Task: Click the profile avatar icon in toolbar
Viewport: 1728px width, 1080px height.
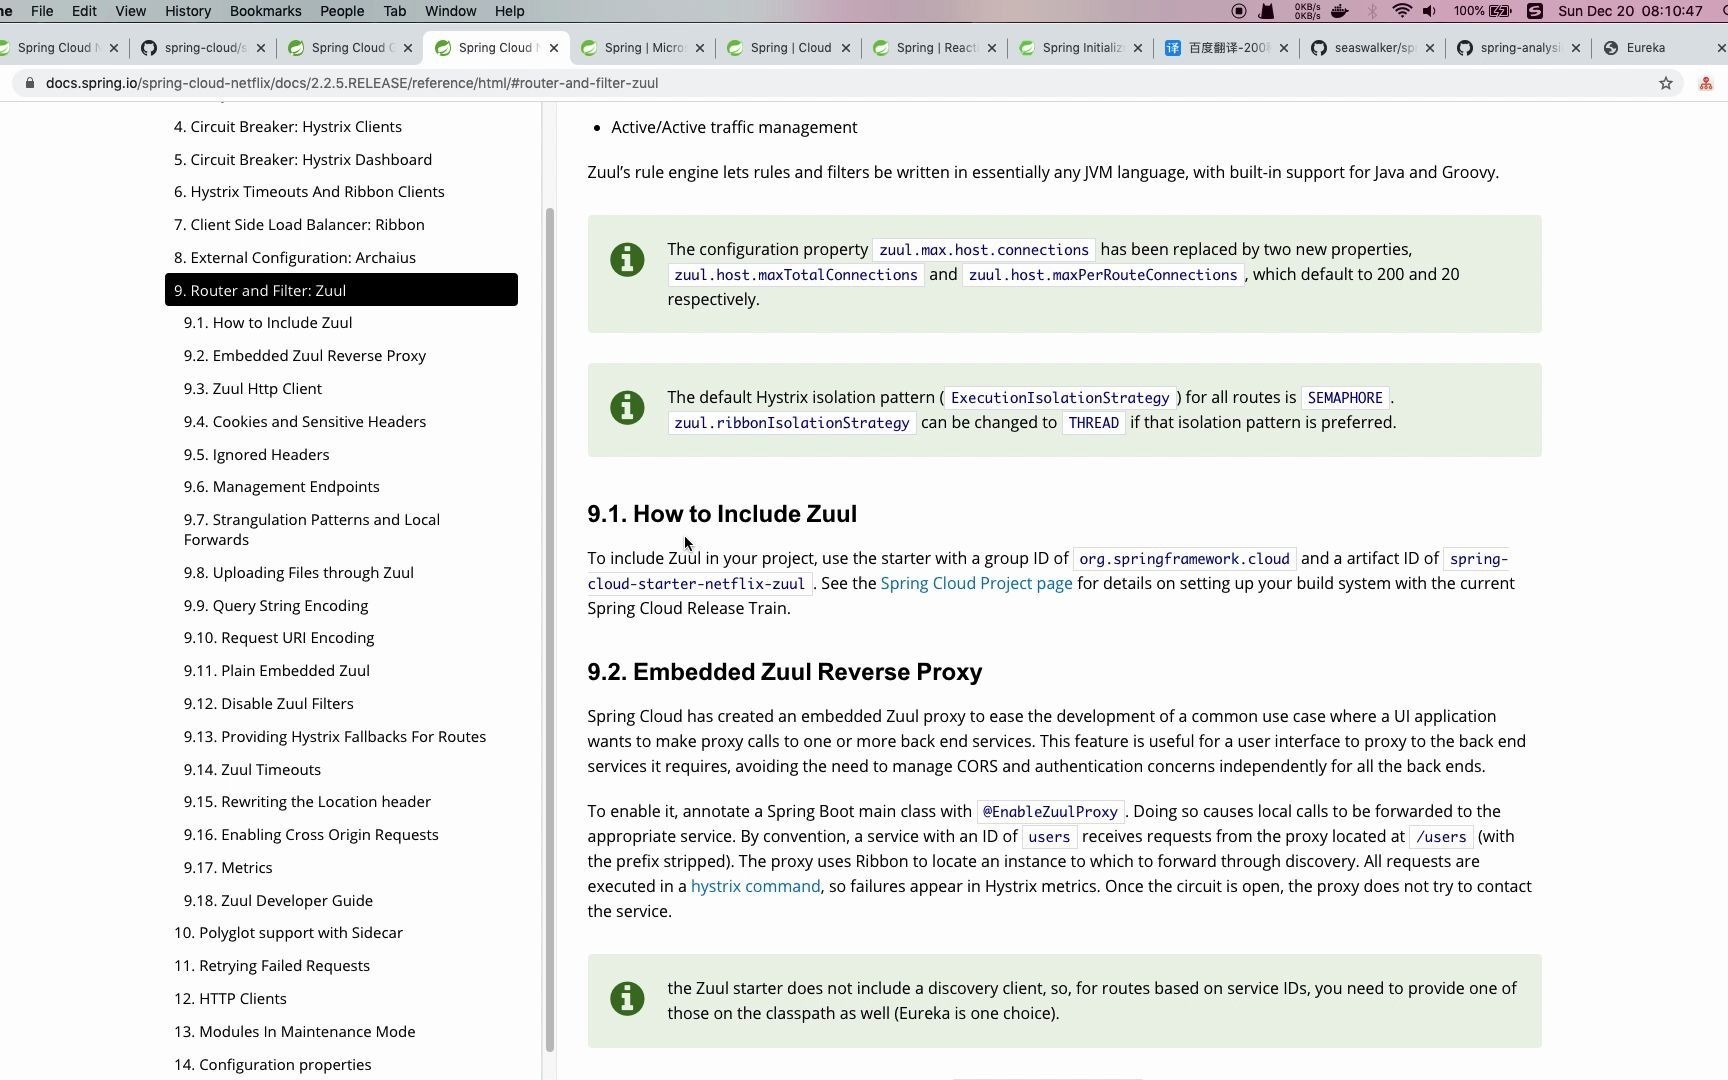Action: (1706, 83)
